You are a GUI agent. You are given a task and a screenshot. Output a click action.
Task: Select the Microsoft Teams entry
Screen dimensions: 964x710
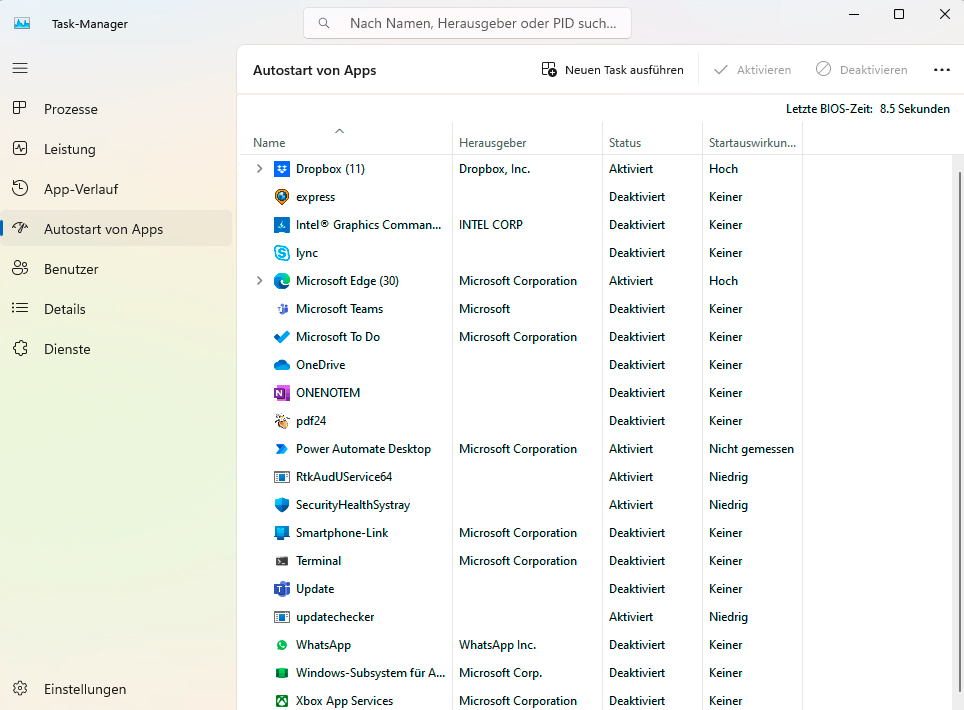[x=340, y=308]
